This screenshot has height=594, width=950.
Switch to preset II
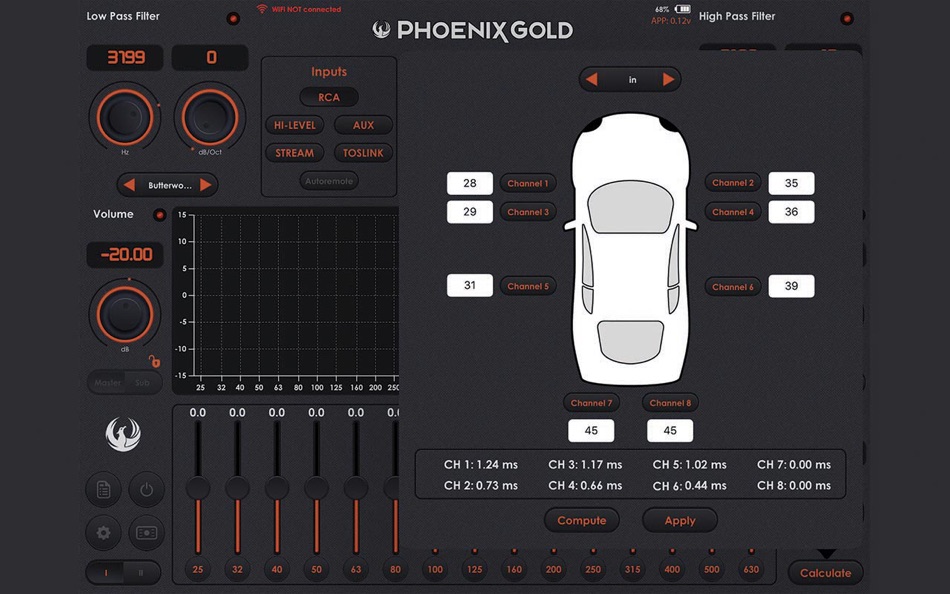click(x=141, y=572)
